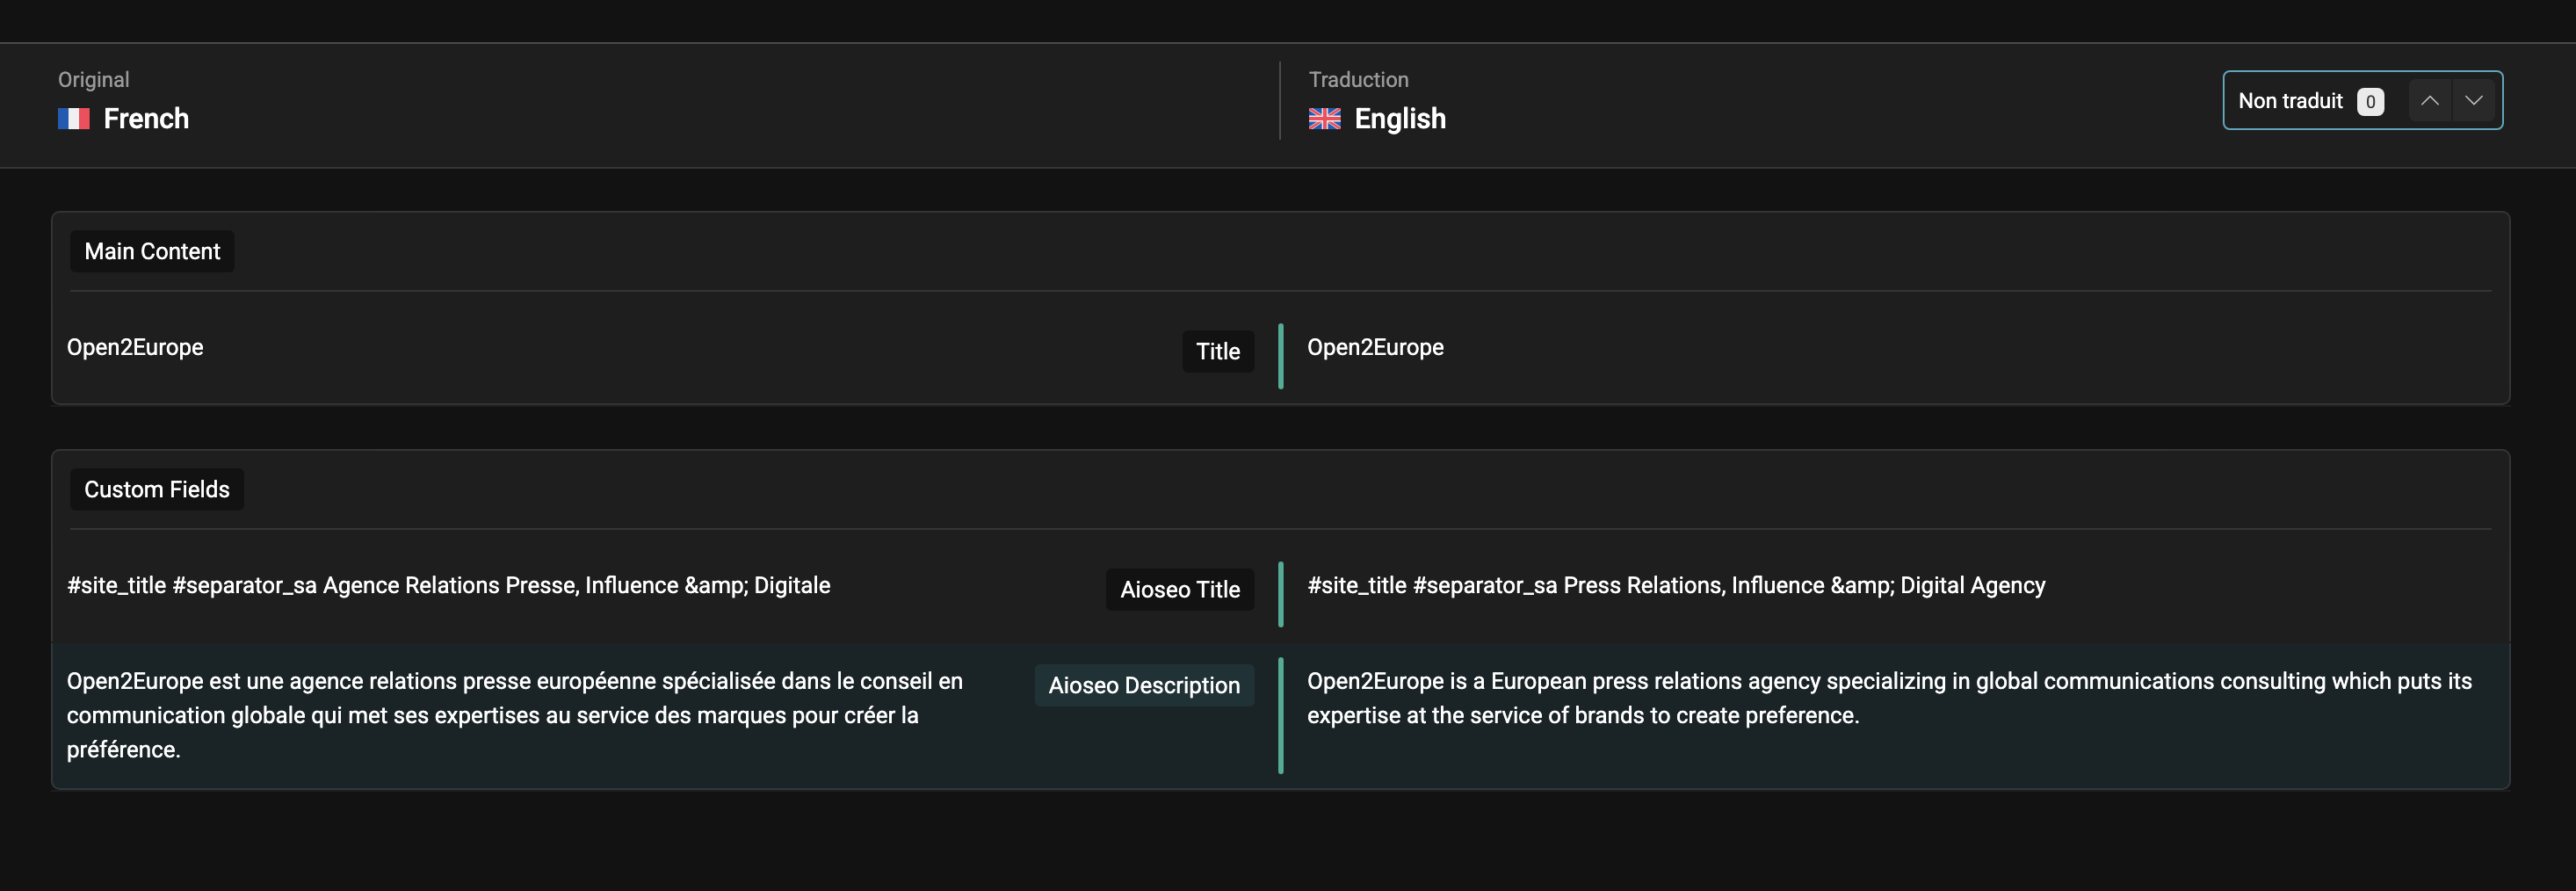Select the French Aioseo description paragraph
The image size is (2576, 891).
[x=514, y=715]
